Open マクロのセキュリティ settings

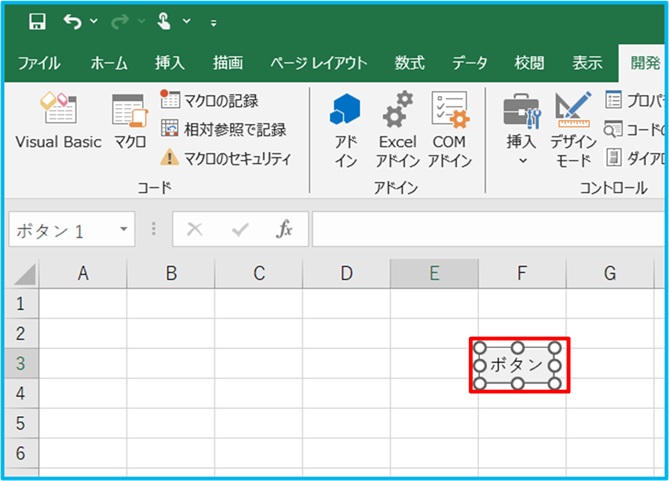225,158
